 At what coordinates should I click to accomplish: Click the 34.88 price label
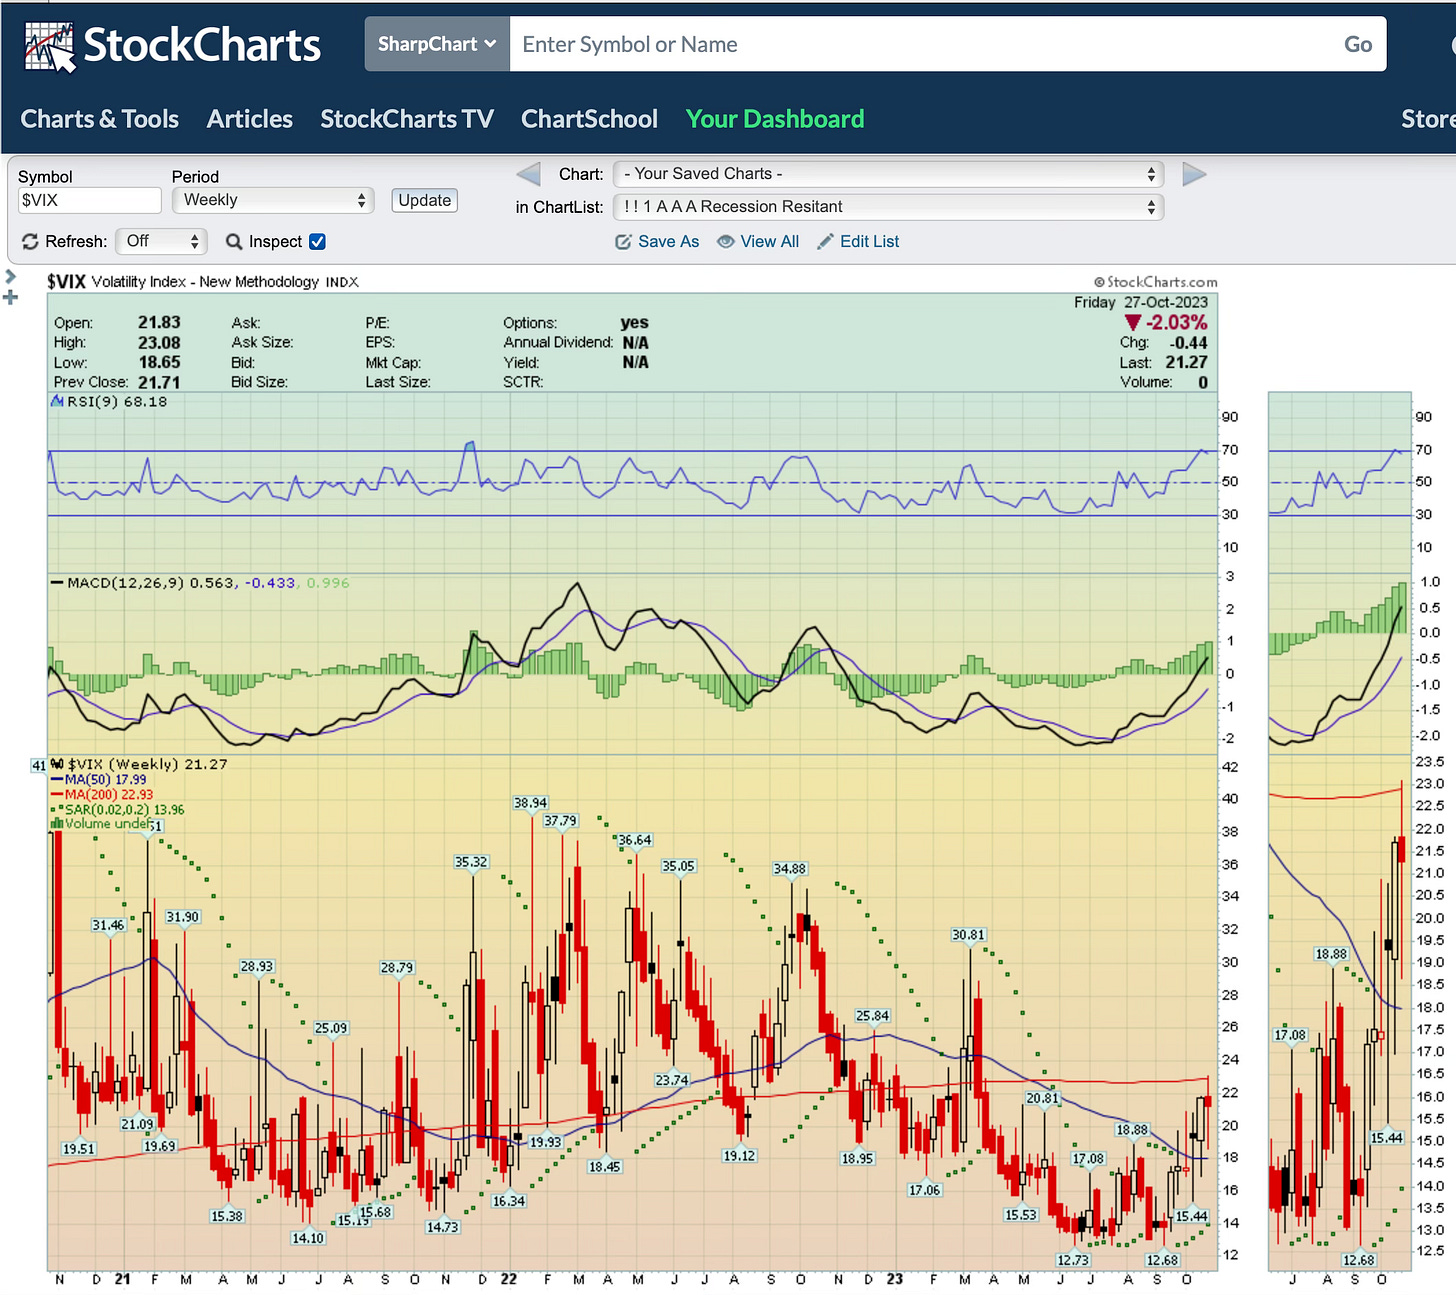(789, 869)
